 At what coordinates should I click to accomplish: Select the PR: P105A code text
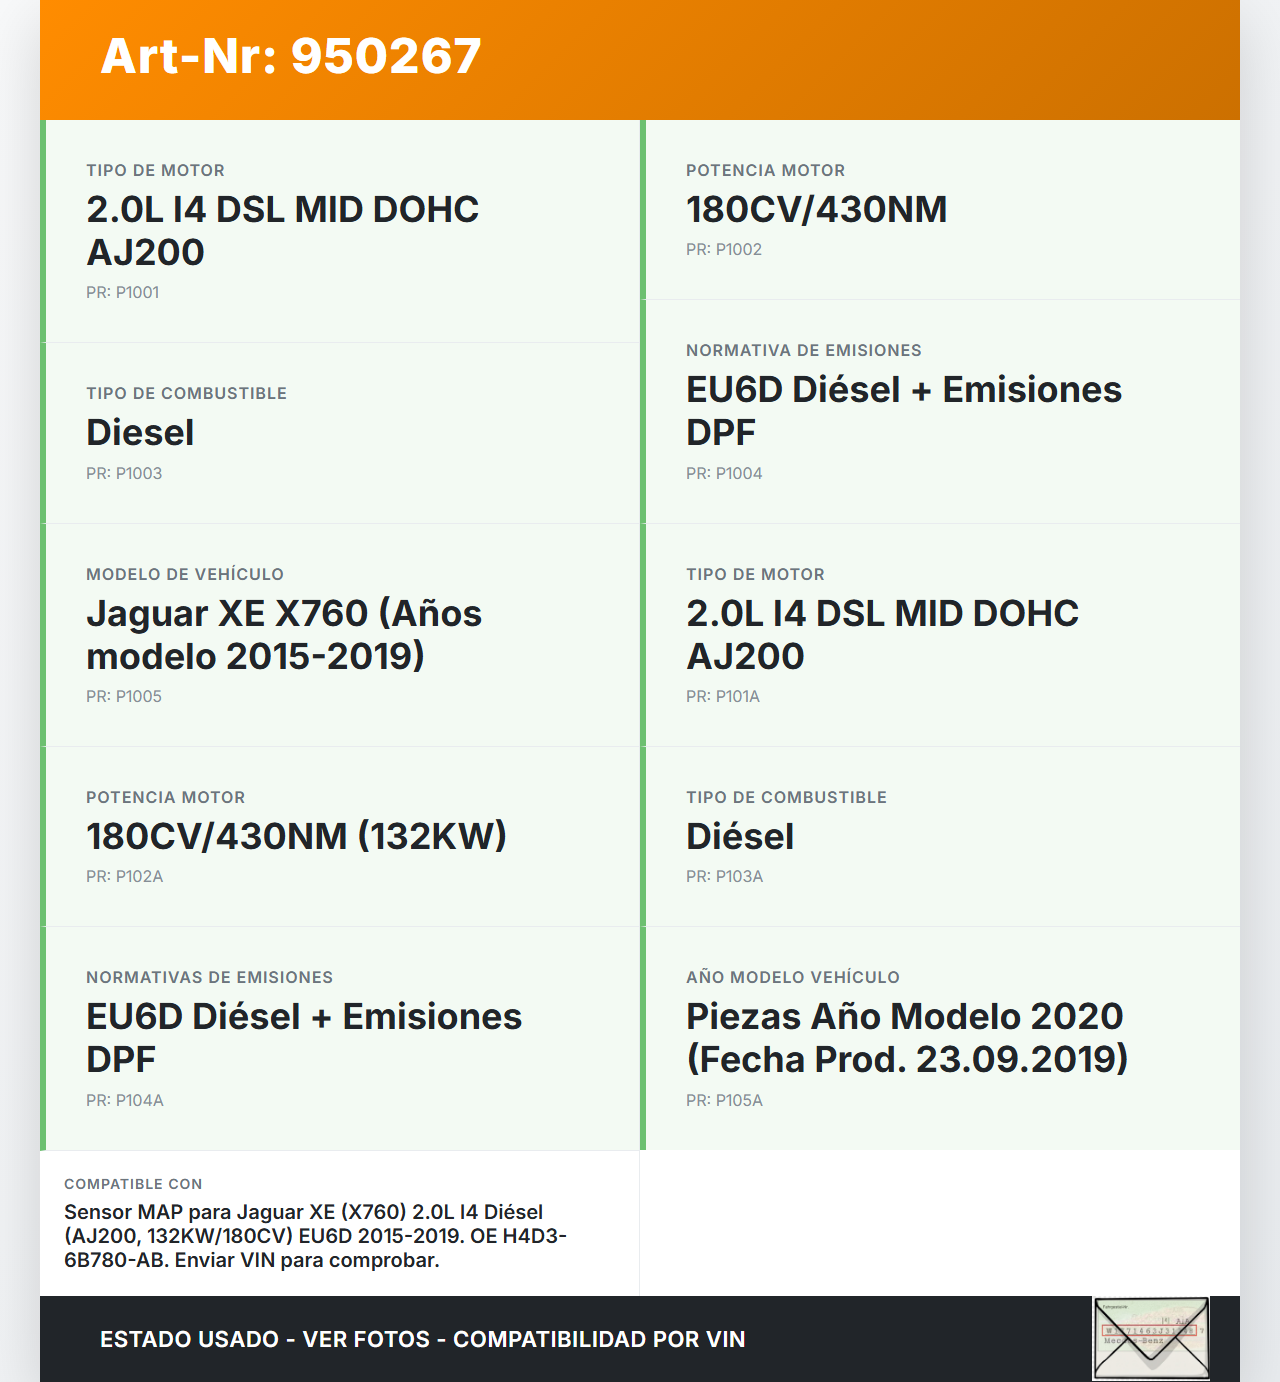click(724, 1101)
